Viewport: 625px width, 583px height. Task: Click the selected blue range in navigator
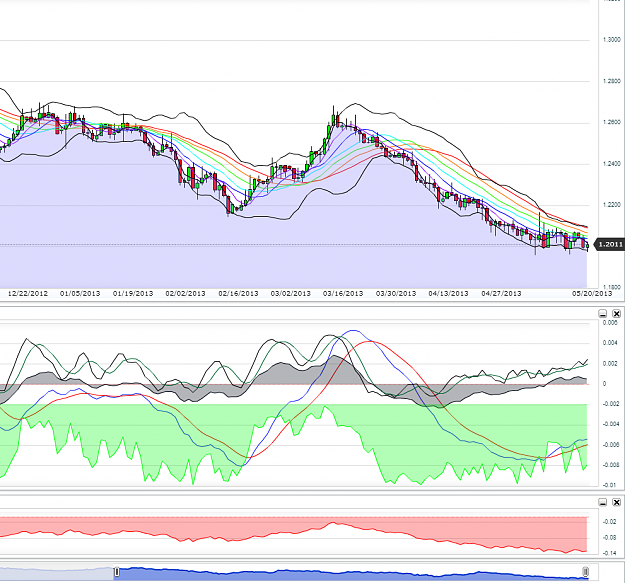tap(351, 573)
